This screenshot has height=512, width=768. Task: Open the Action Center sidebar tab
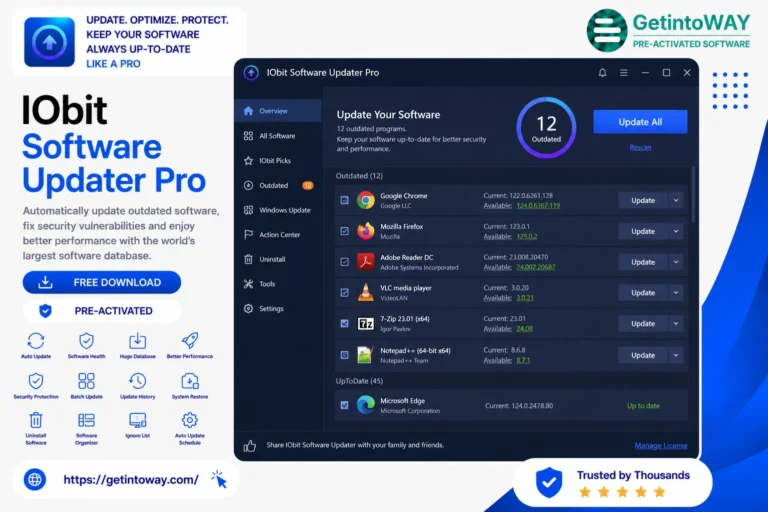pyautogui.click(x=278, y=234)
